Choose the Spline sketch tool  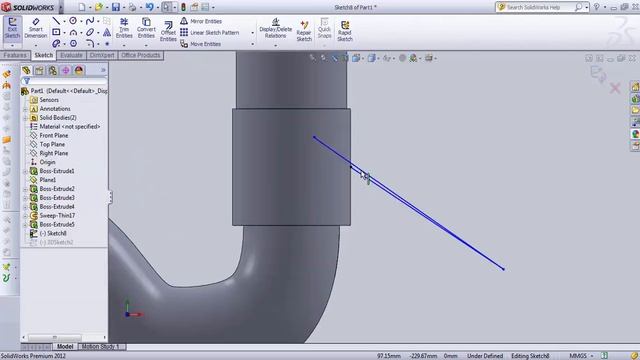pyautogui.click(x=90, y=20)
